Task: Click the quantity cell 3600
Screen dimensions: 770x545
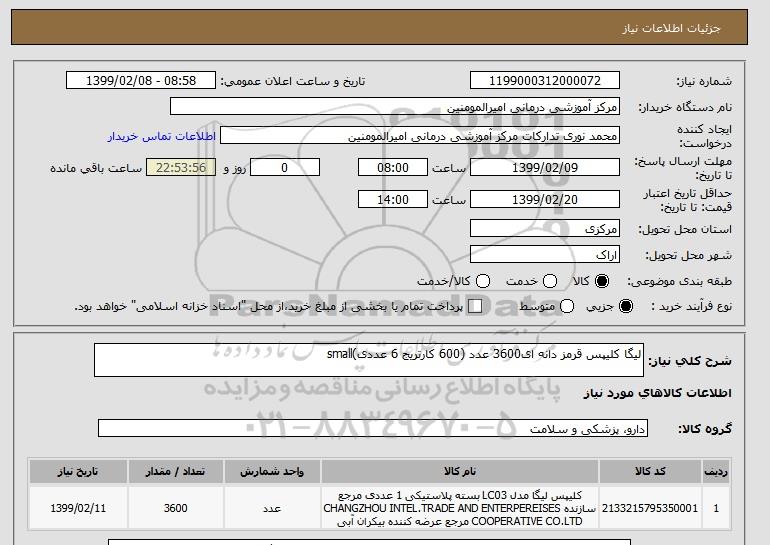Action: point(175,508)
